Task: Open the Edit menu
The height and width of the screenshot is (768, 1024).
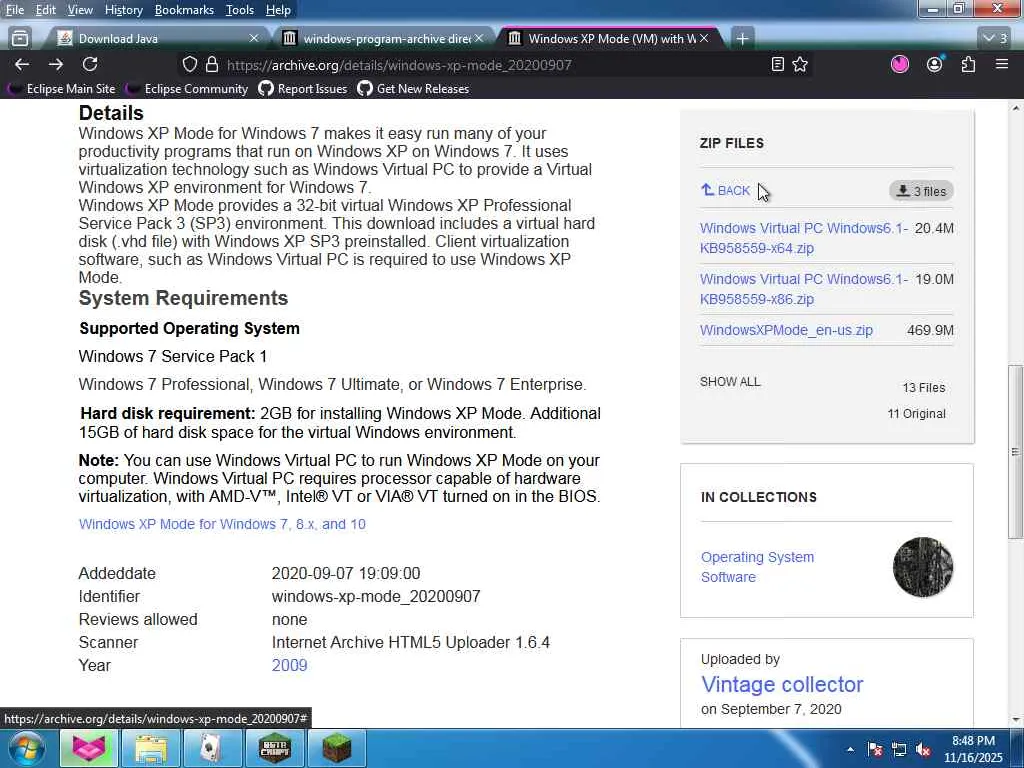Action: [x=45, y=10]
